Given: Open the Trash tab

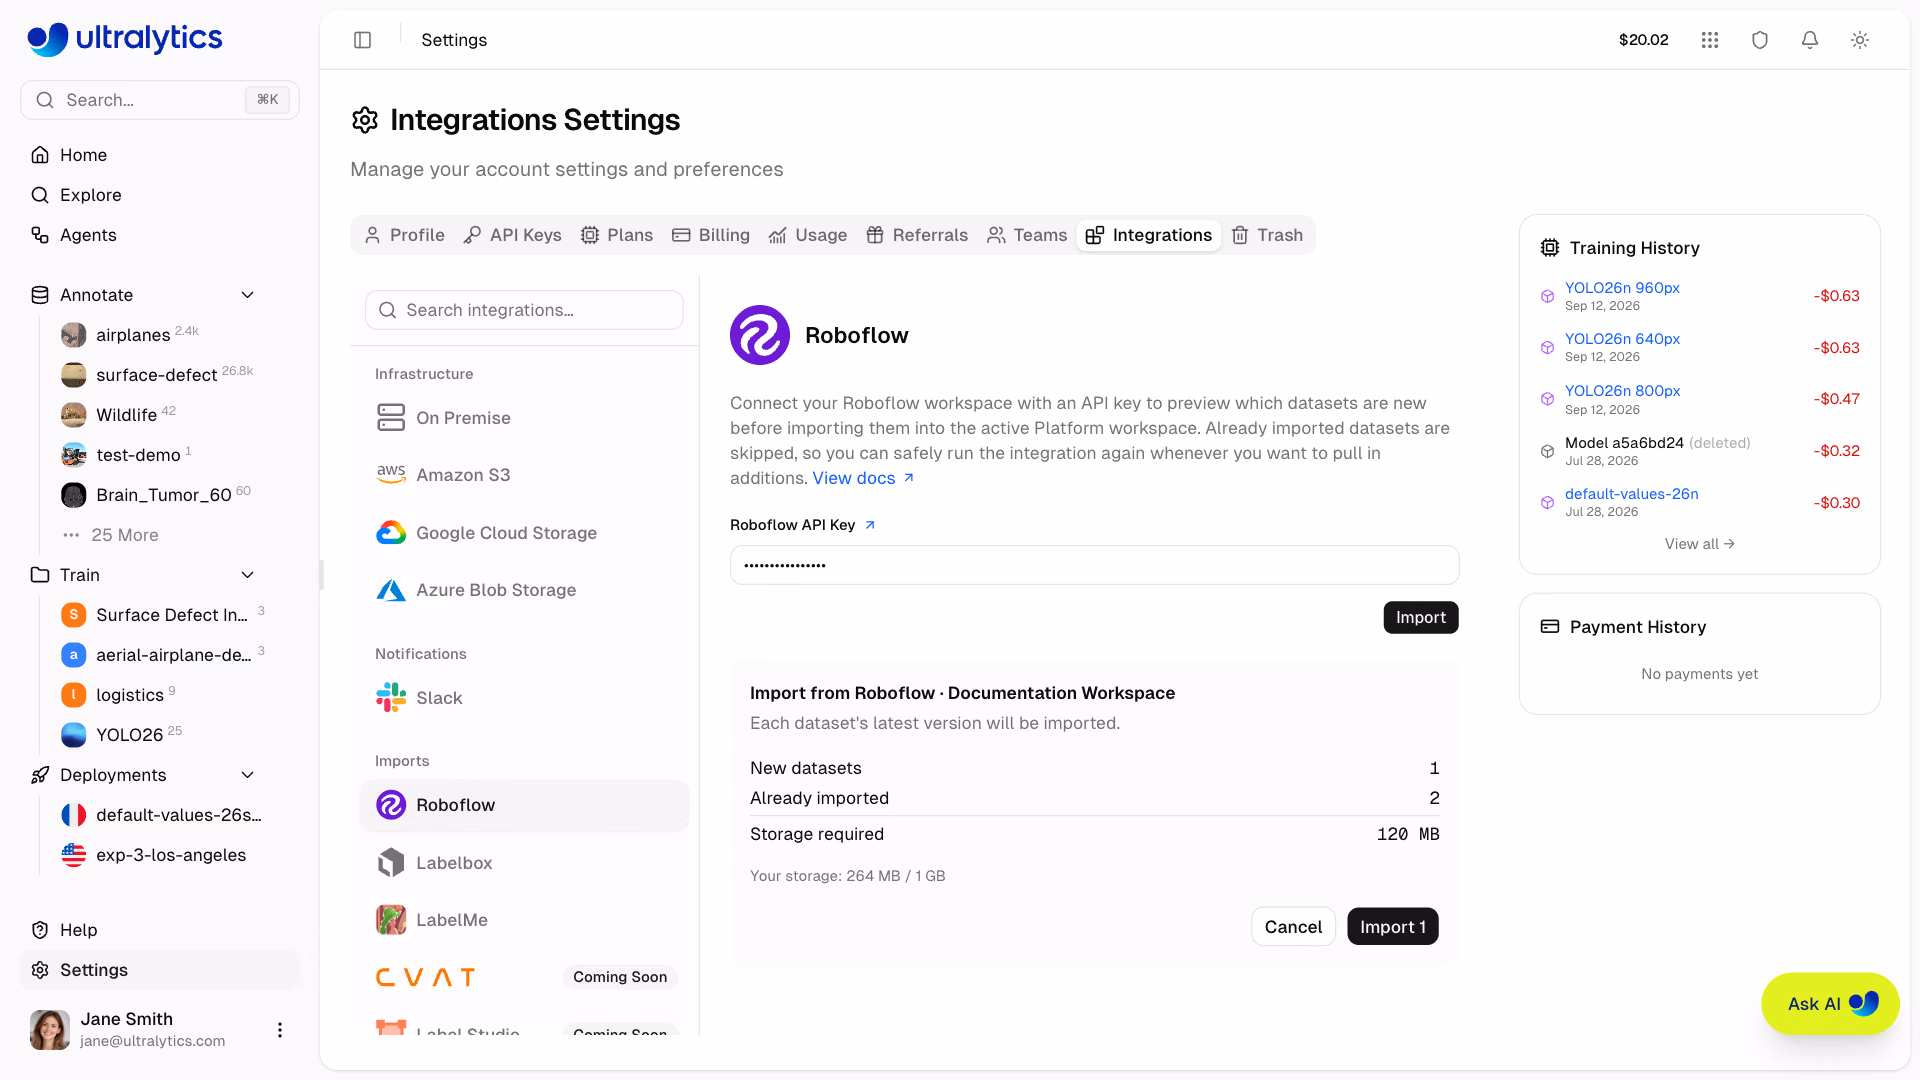Looking at the screenshot, I should coord(1267,235).
